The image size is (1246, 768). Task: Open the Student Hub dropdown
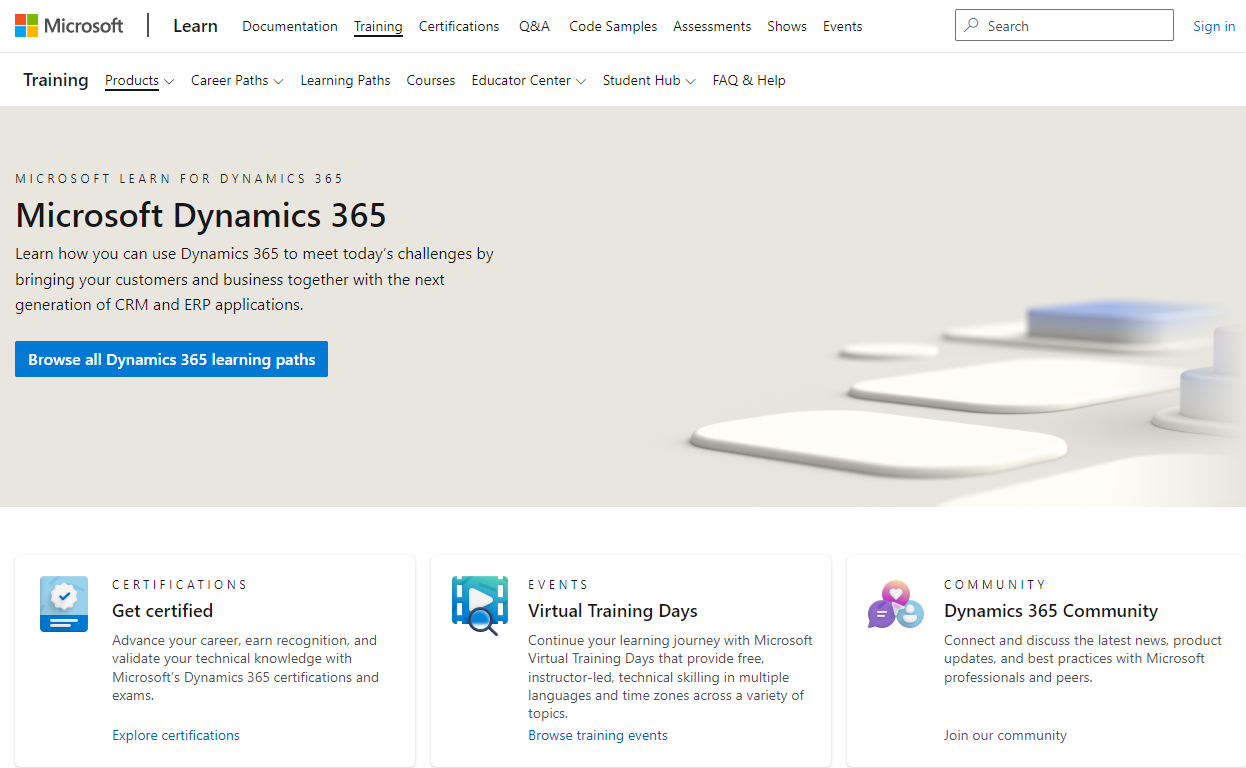coord(649,81)
